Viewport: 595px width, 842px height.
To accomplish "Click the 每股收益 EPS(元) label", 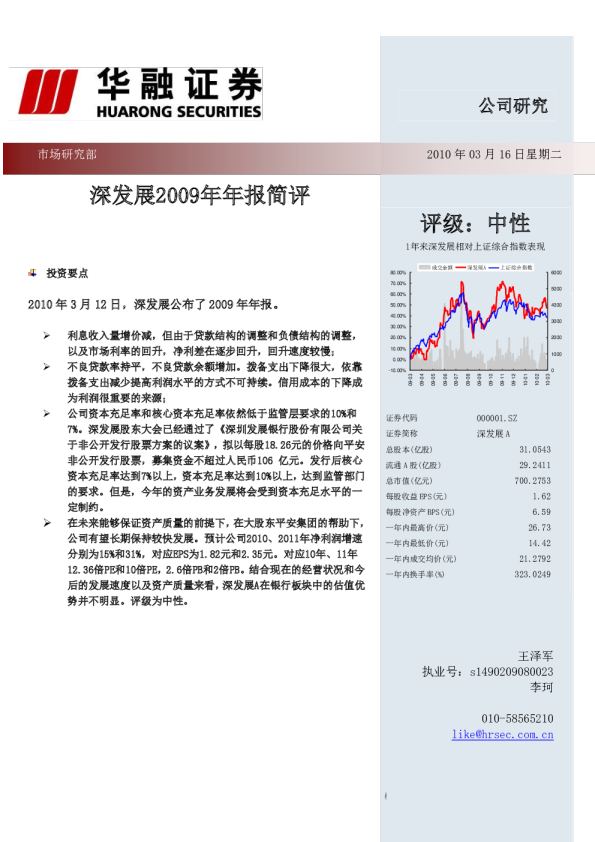I will (416, 496).
